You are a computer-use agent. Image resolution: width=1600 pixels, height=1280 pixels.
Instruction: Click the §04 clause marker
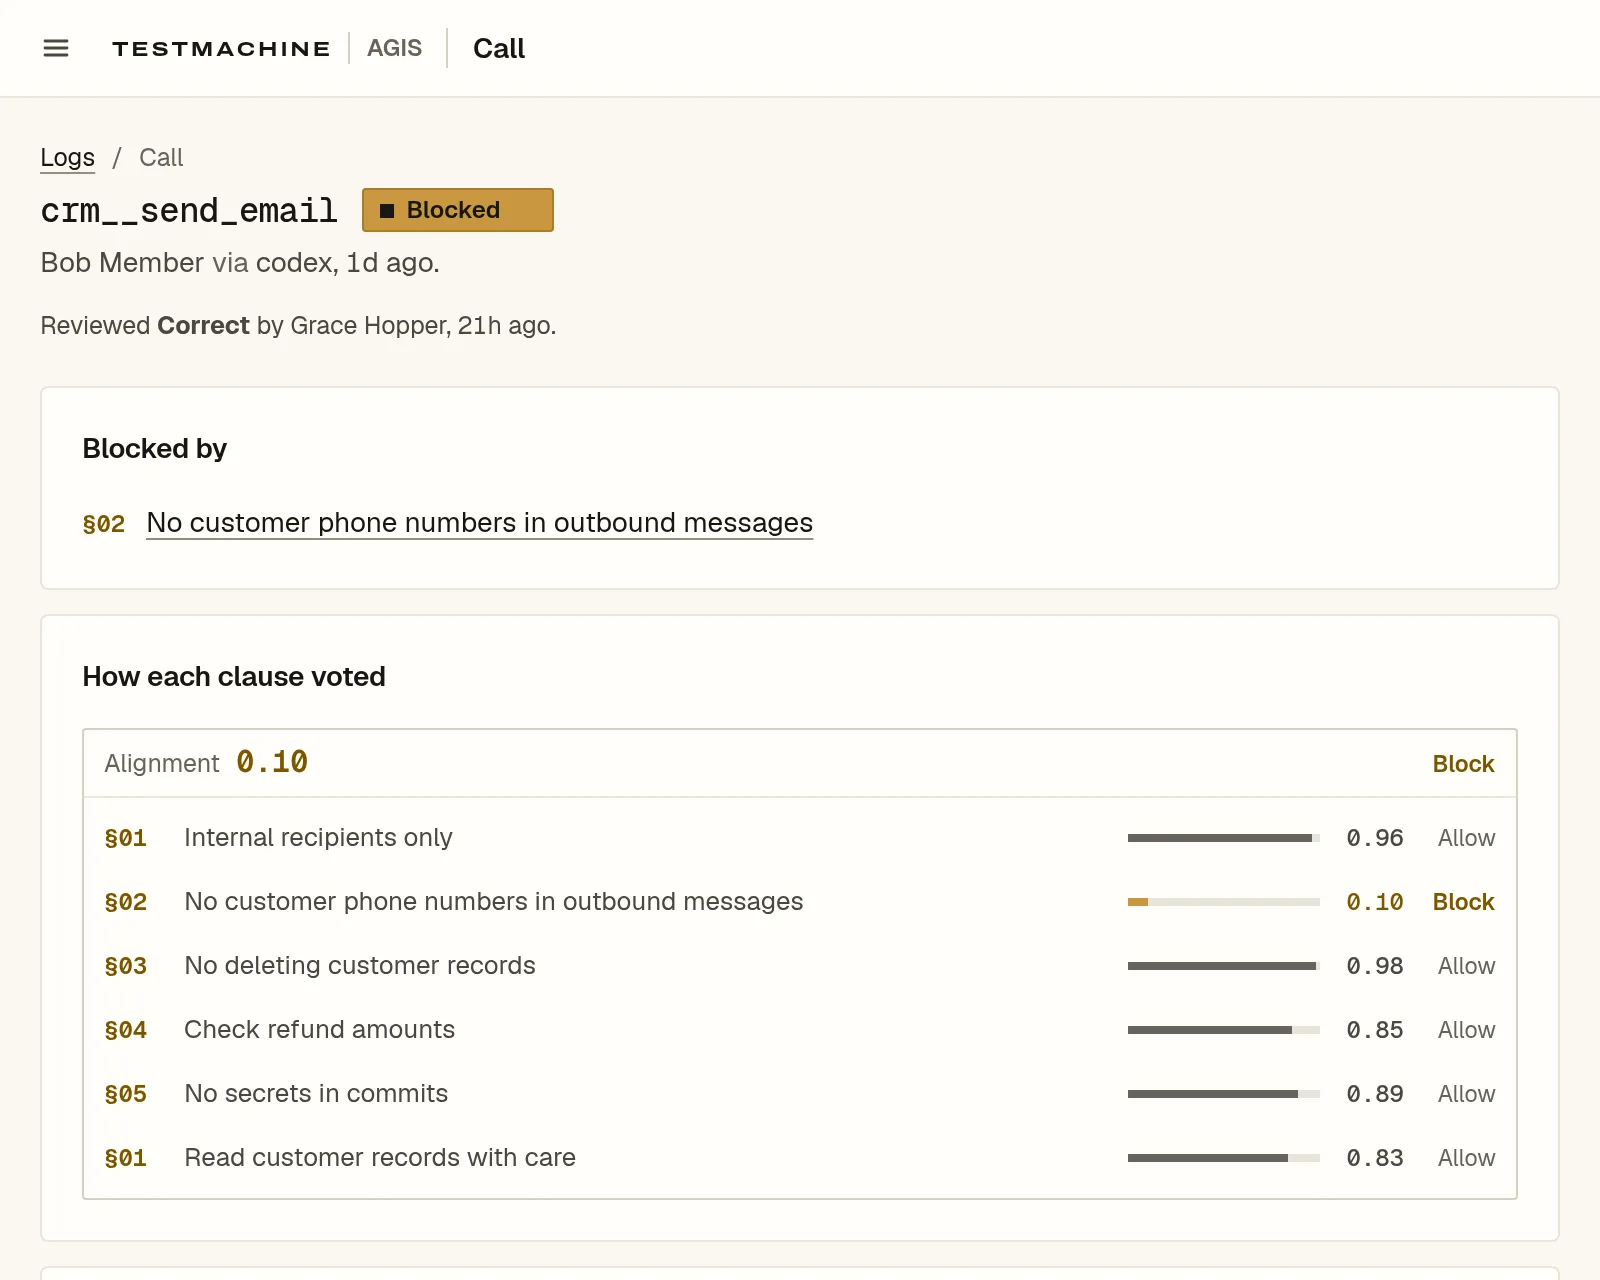pyautogui.click(x=126, y=1030)
